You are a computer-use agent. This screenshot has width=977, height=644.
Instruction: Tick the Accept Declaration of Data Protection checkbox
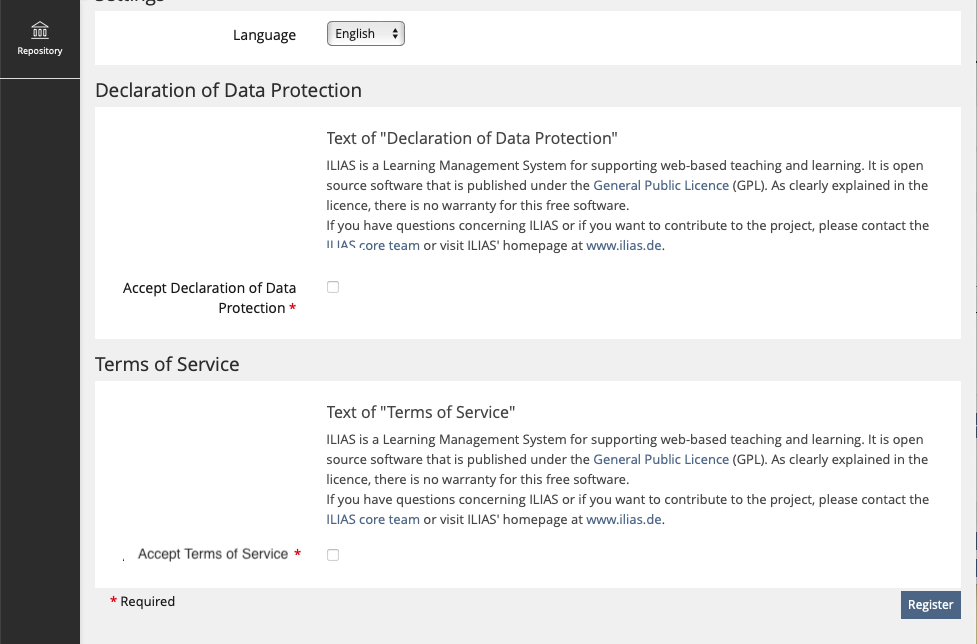coord(333,287)
